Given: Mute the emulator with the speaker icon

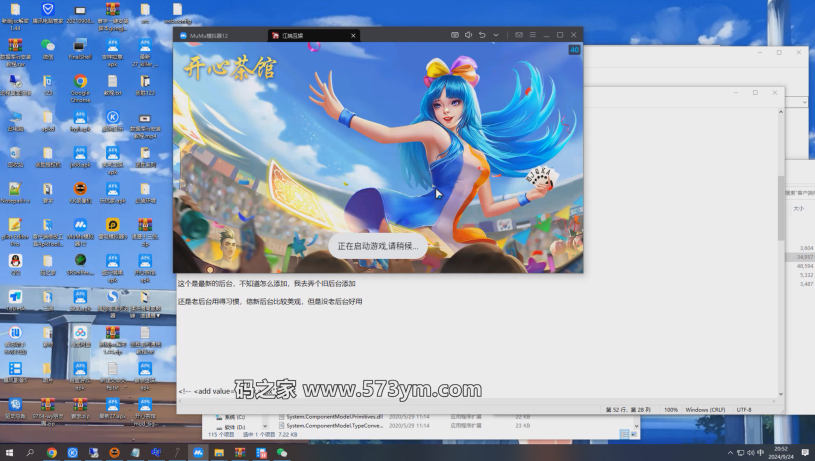Looking at the screenshot, I should [x=468, y=35].
